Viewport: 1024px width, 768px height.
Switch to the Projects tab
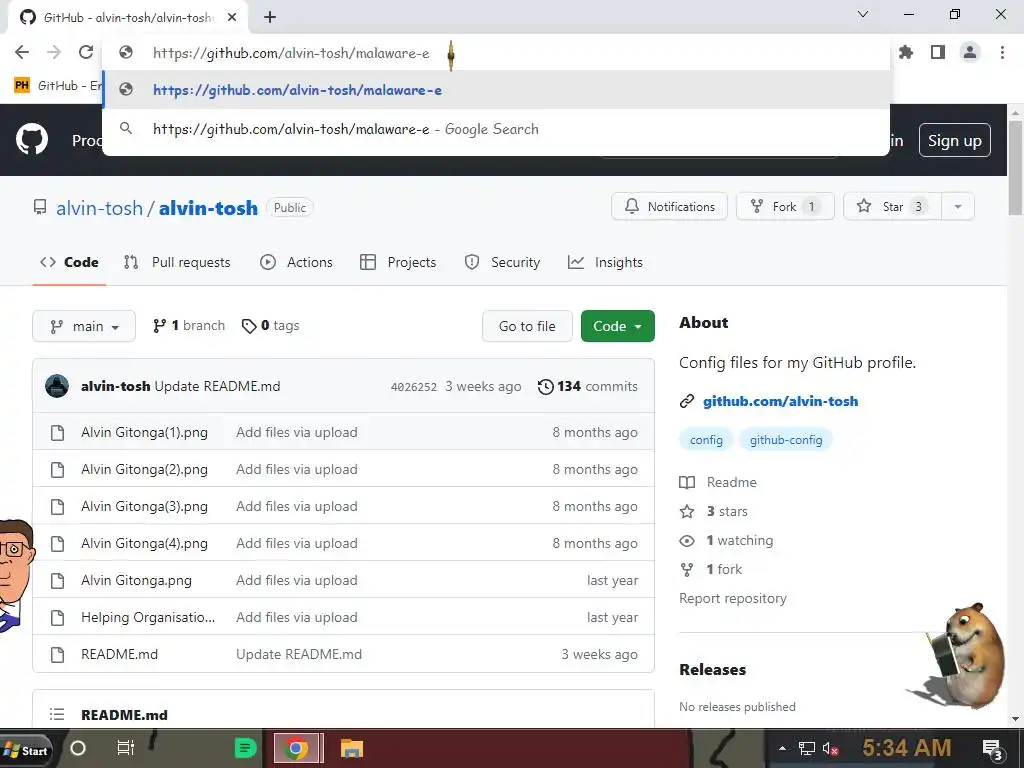click(x=398, y=263)
